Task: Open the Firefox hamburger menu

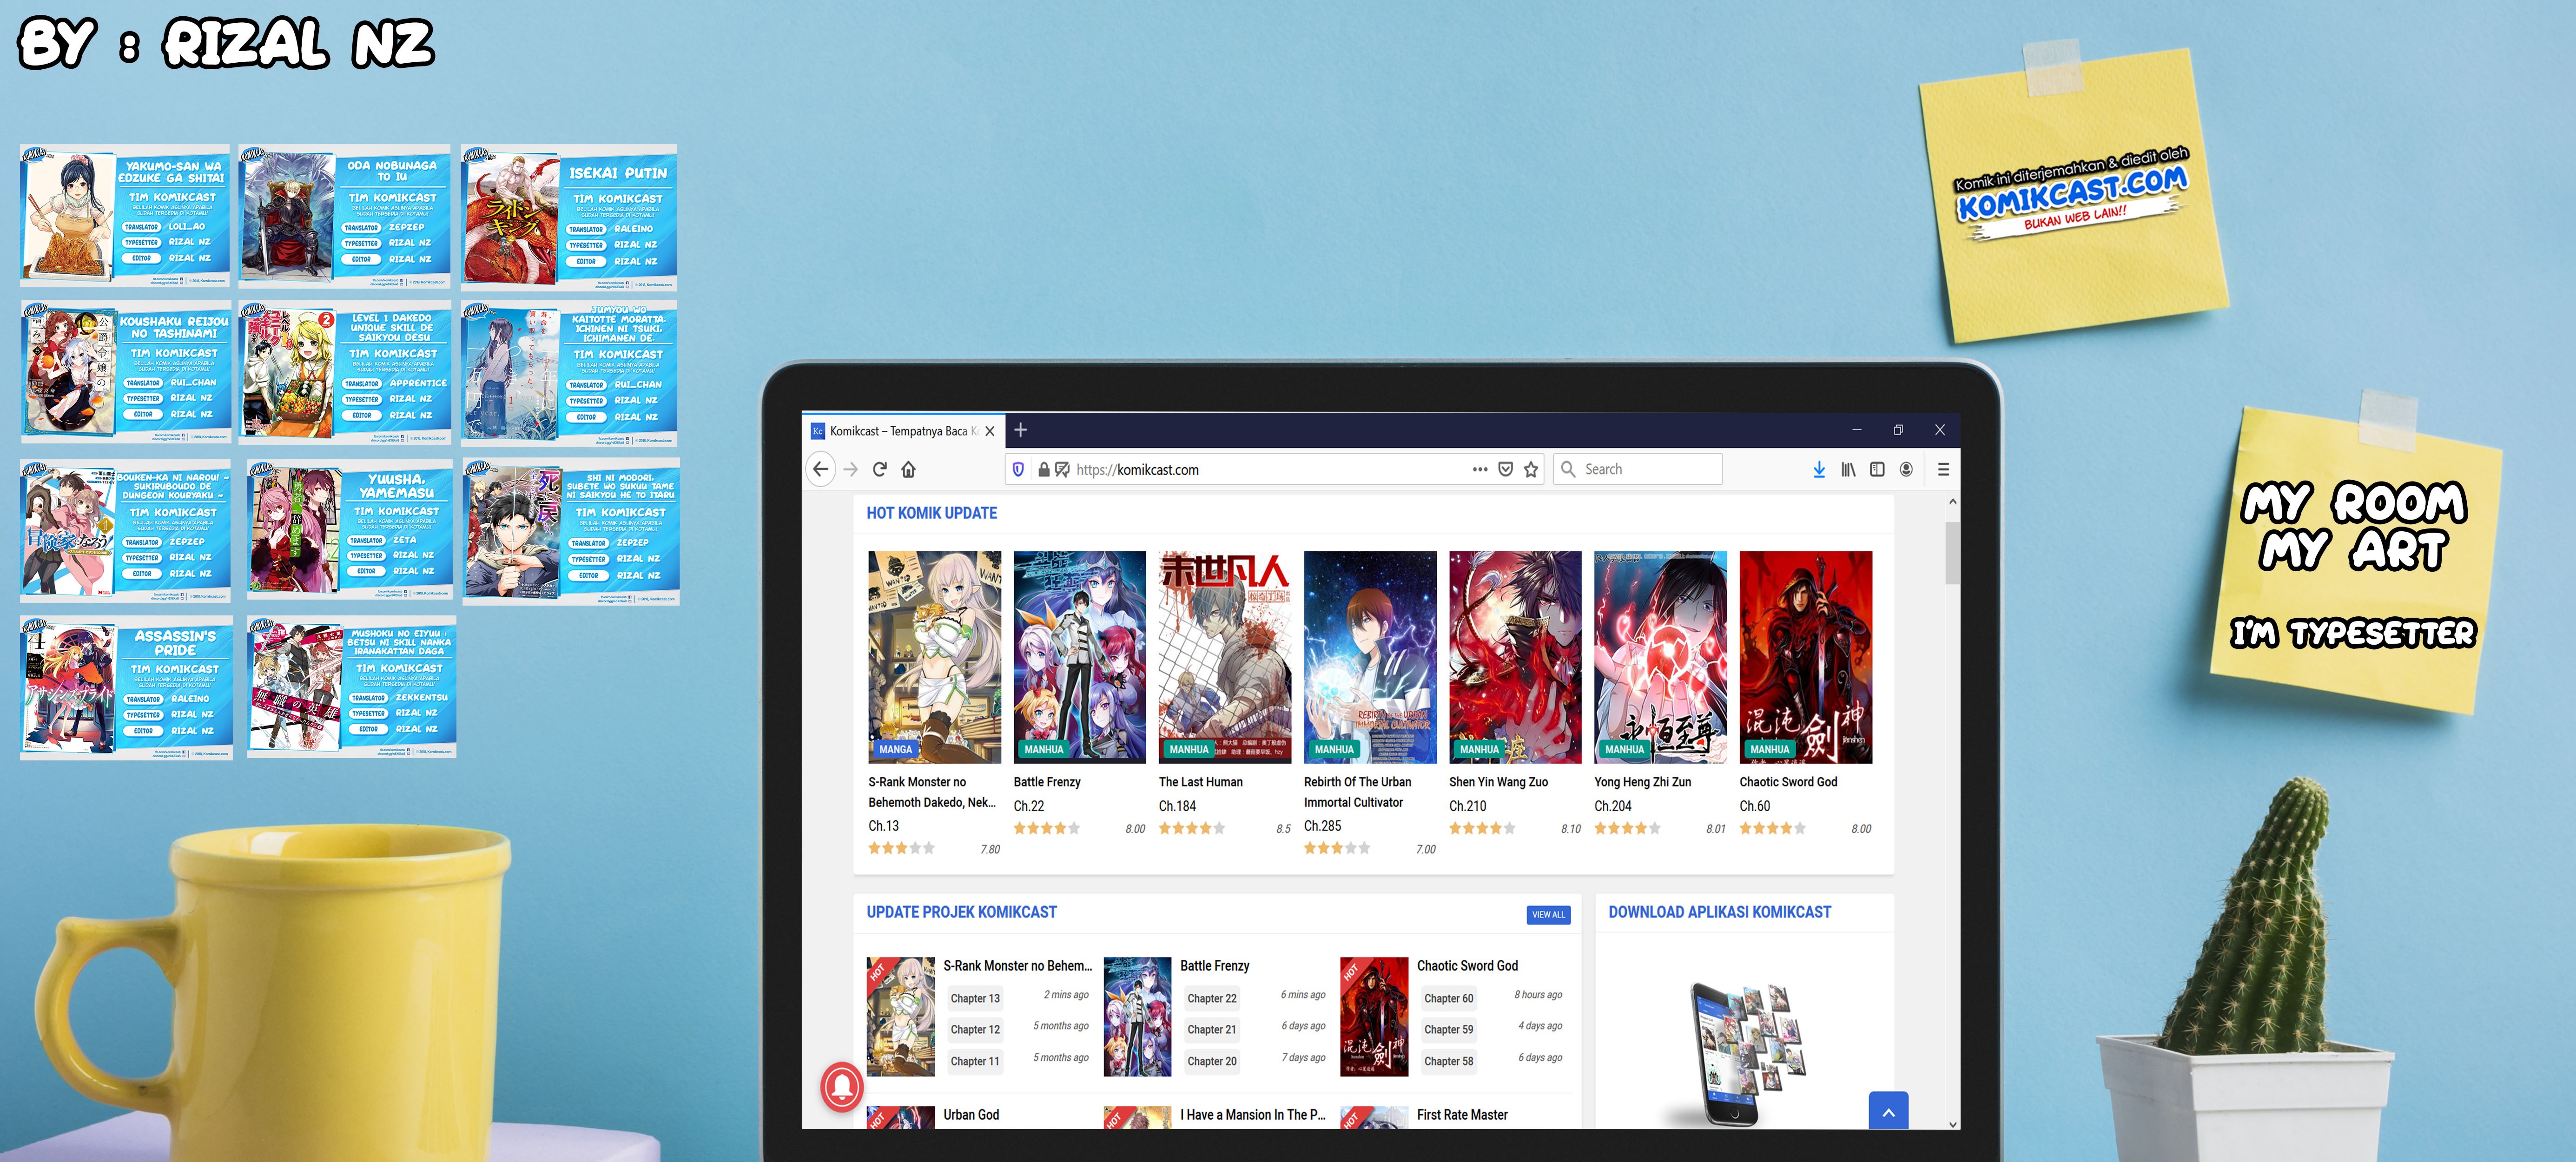Action: (1943, 469)
